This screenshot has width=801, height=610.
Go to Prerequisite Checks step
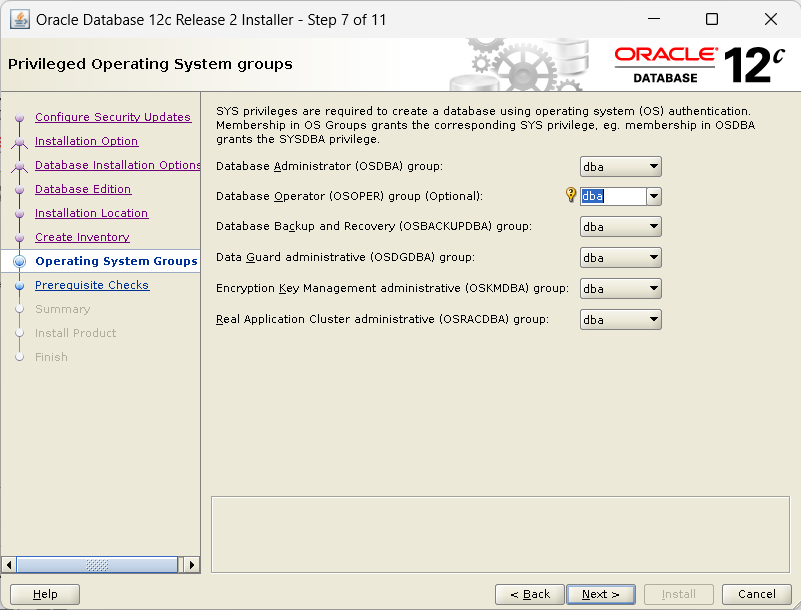pyautogui.click(x=92, y=285)
